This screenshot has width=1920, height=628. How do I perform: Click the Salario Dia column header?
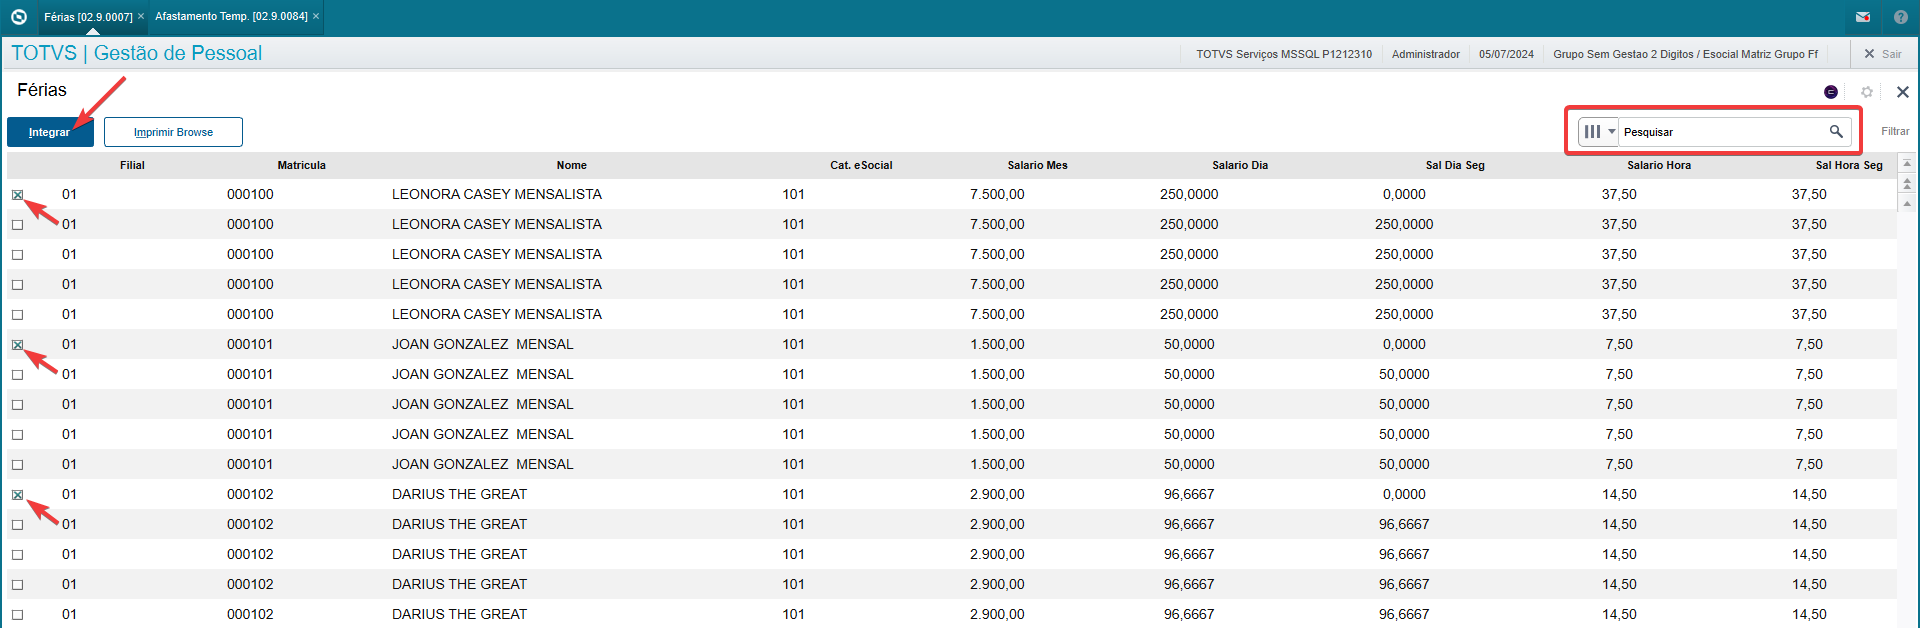point(1240,165)
